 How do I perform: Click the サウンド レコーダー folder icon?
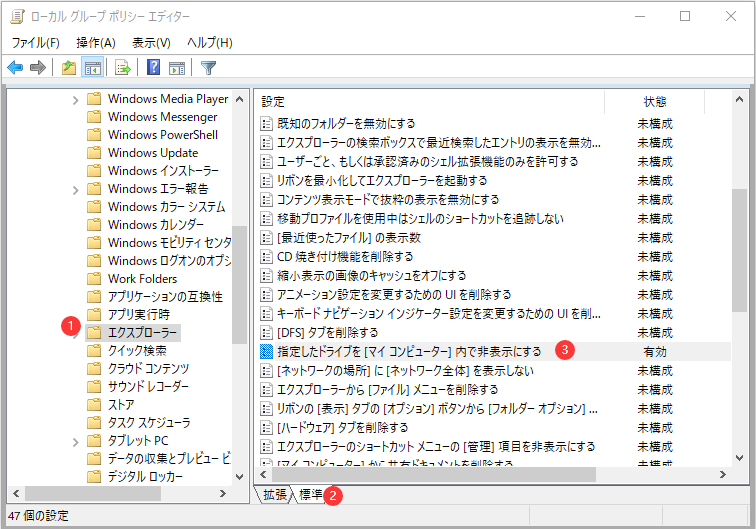[x=94, y=387]
